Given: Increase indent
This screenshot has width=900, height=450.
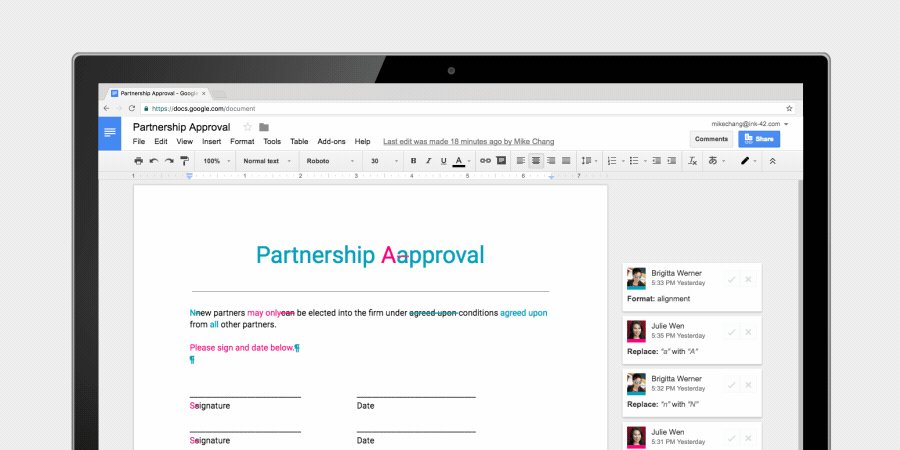Looking at the screenshot, I should [x=672, y=161].
